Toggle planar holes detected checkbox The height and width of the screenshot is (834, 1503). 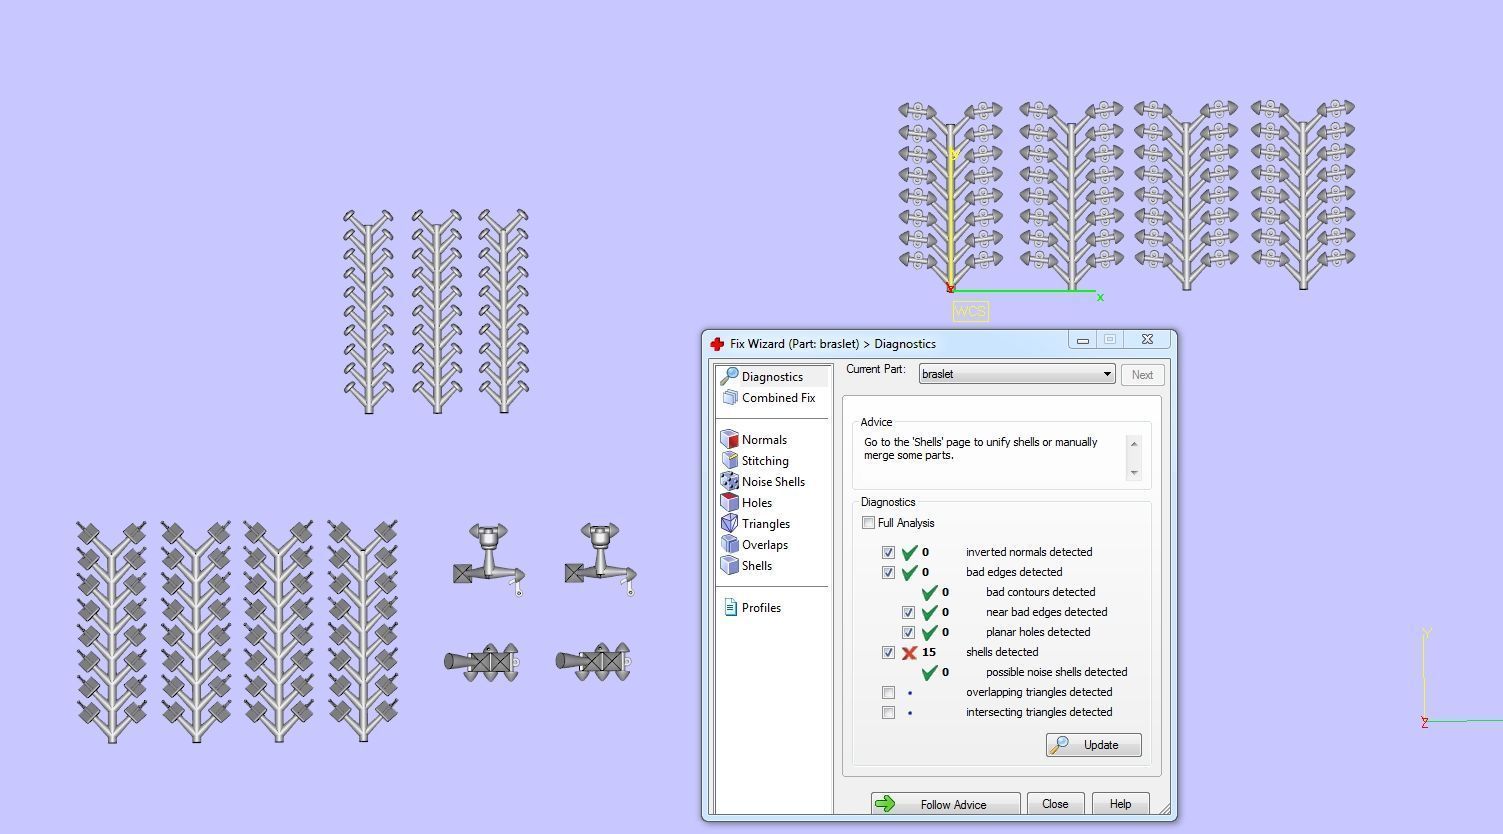pos(908,632)
